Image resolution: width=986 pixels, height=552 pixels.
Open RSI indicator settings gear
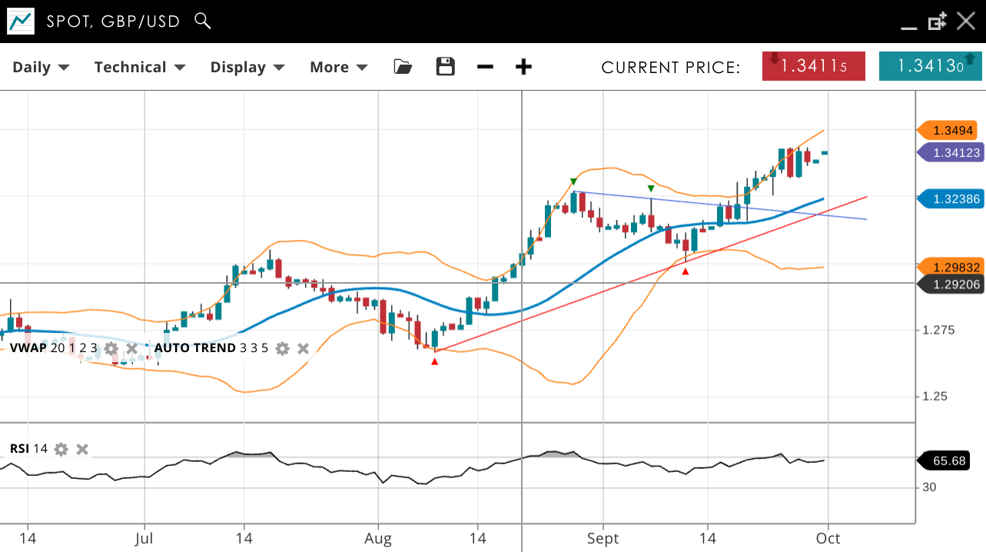pyautogui.click(x=61, y=449)
